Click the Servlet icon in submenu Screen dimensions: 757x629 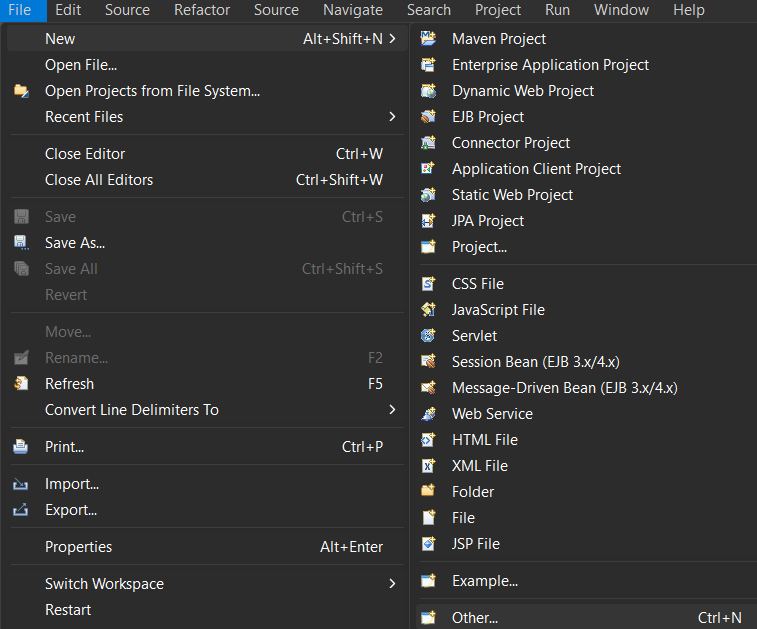429,336
